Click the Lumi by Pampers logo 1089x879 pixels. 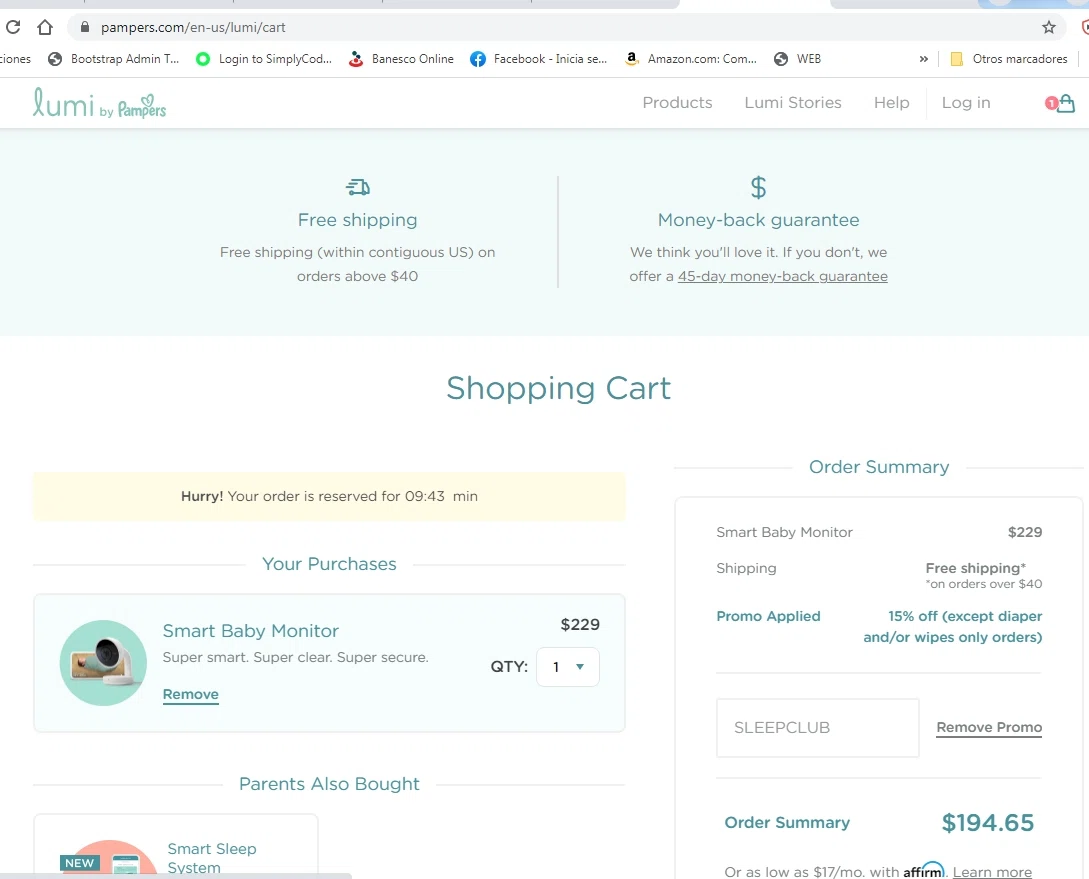[x=99, y=103]
